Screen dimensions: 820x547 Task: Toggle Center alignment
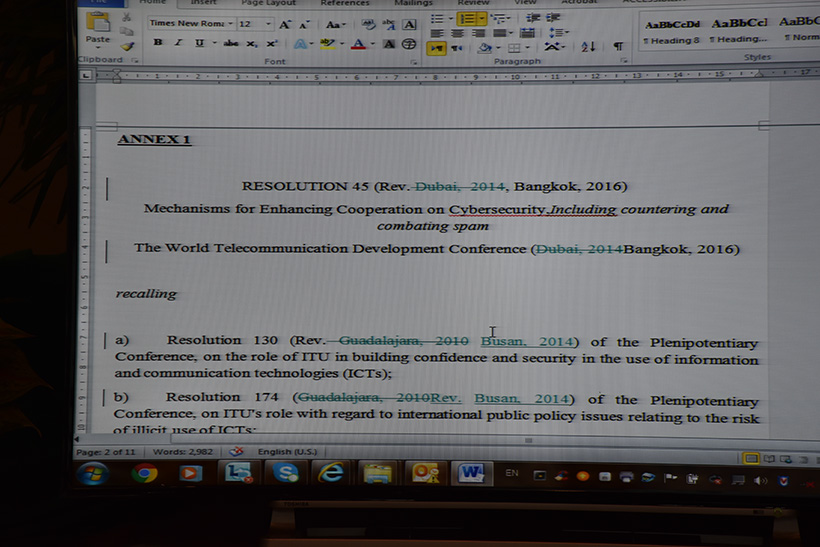[x=458, y=33]
